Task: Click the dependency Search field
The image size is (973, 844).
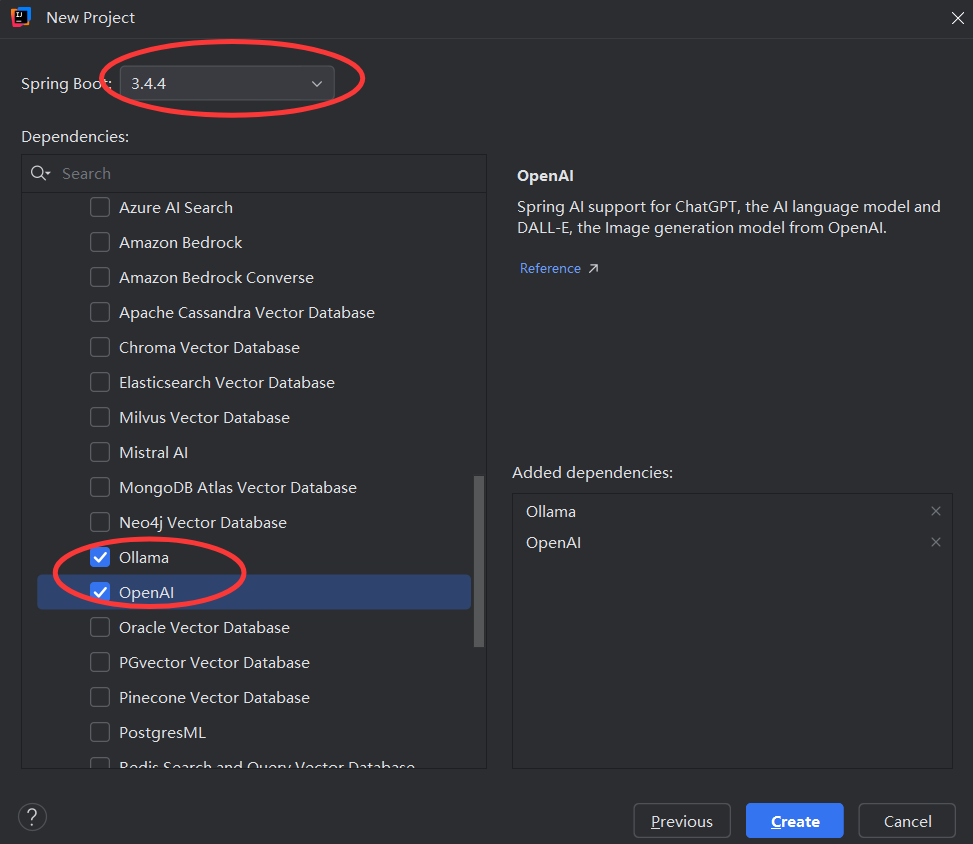Action: click(x=254, y=174)
